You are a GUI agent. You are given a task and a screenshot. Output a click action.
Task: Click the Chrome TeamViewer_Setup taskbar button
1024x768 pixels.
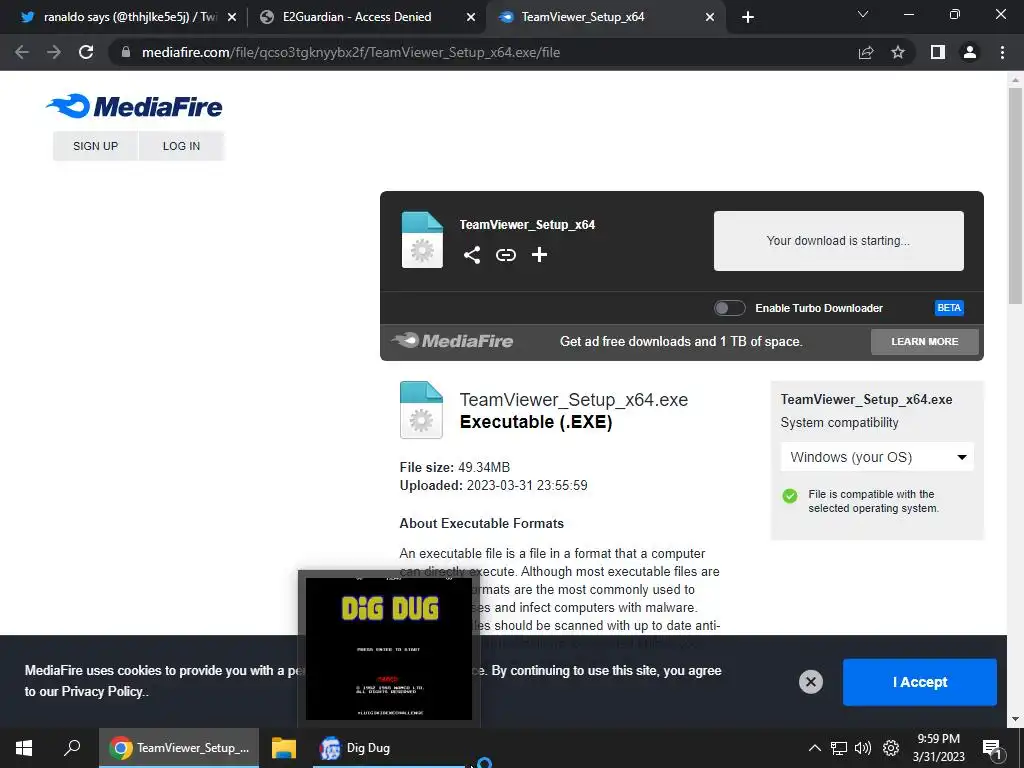pyautogui.click(x=179, y=748)
